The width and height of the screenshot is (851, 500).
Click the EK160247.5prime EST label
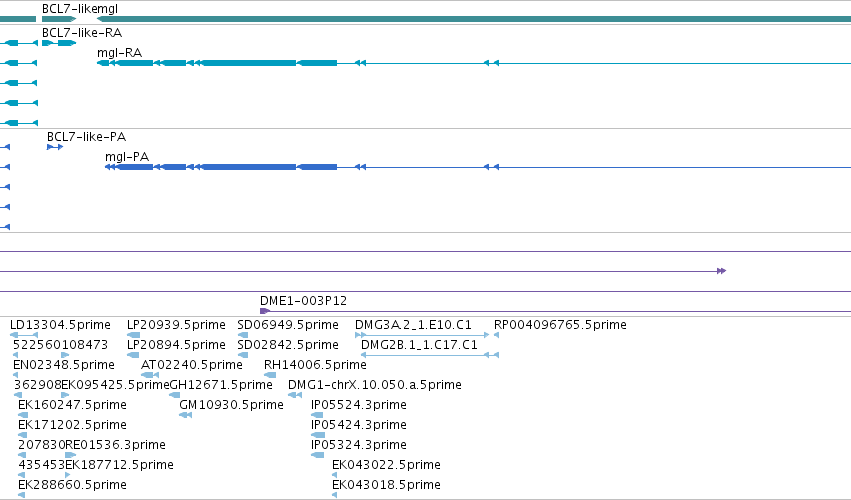coord(72,405)
